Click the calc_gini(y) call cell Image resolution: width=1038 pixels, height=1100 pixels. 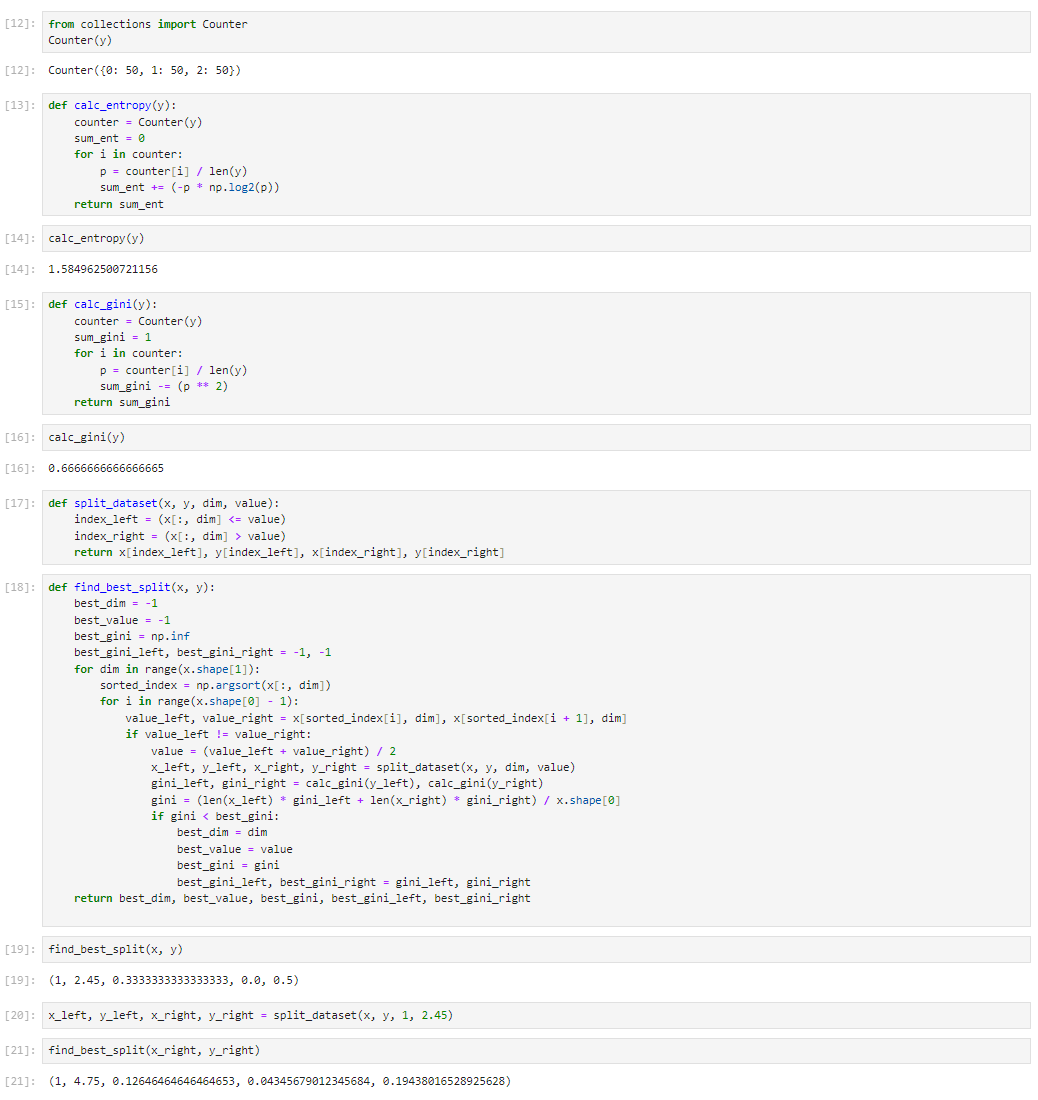pyautogui.click(x=536, y=437)
